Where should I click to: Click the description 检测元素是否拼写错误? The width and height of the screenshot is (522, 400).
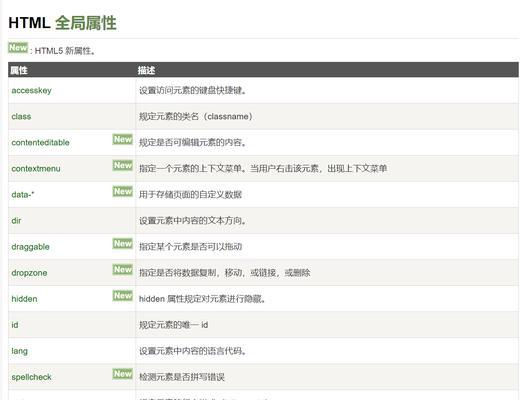click(182, 377)
